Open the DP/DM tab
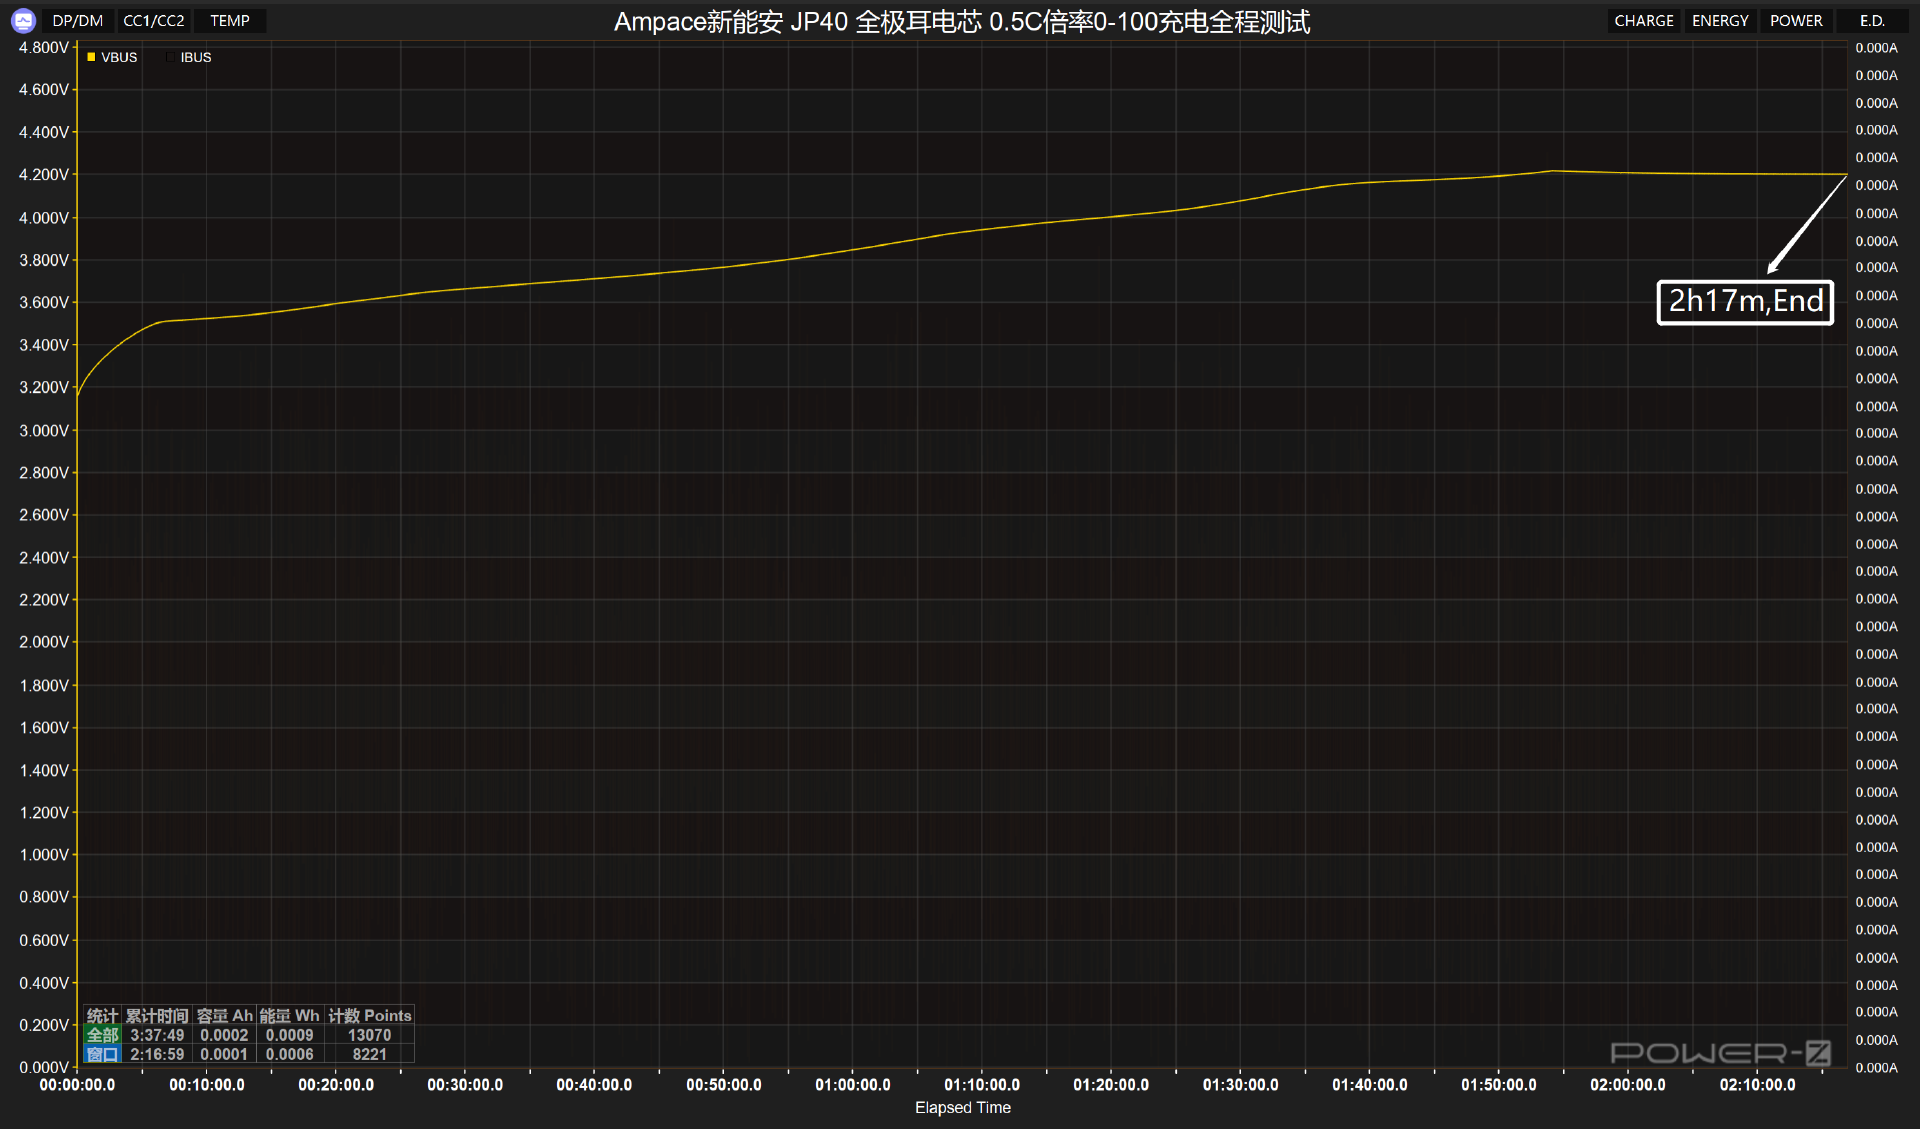The width and height of the screenshot is (1920, 1129). tap(78, 21)
